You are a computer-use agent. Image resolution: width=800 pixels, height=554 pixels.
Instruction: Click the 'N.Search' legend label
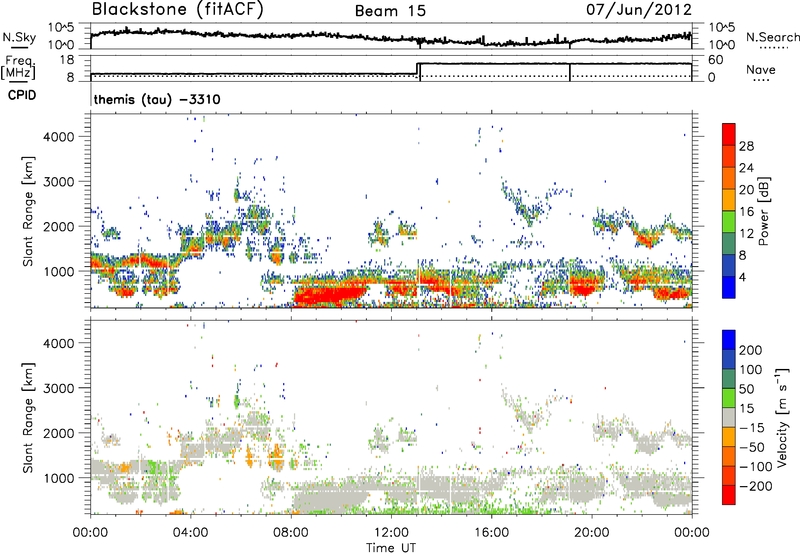772,37
